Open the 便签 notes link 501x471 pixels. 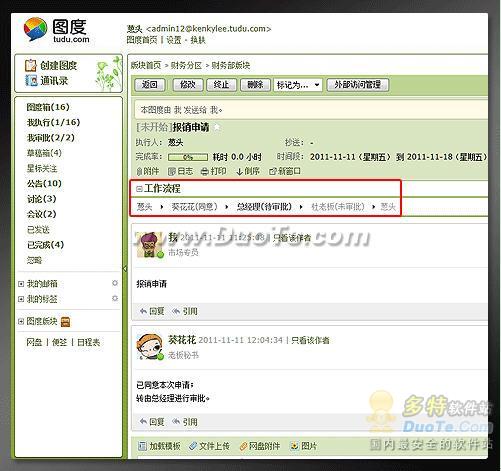click(59, 342)
